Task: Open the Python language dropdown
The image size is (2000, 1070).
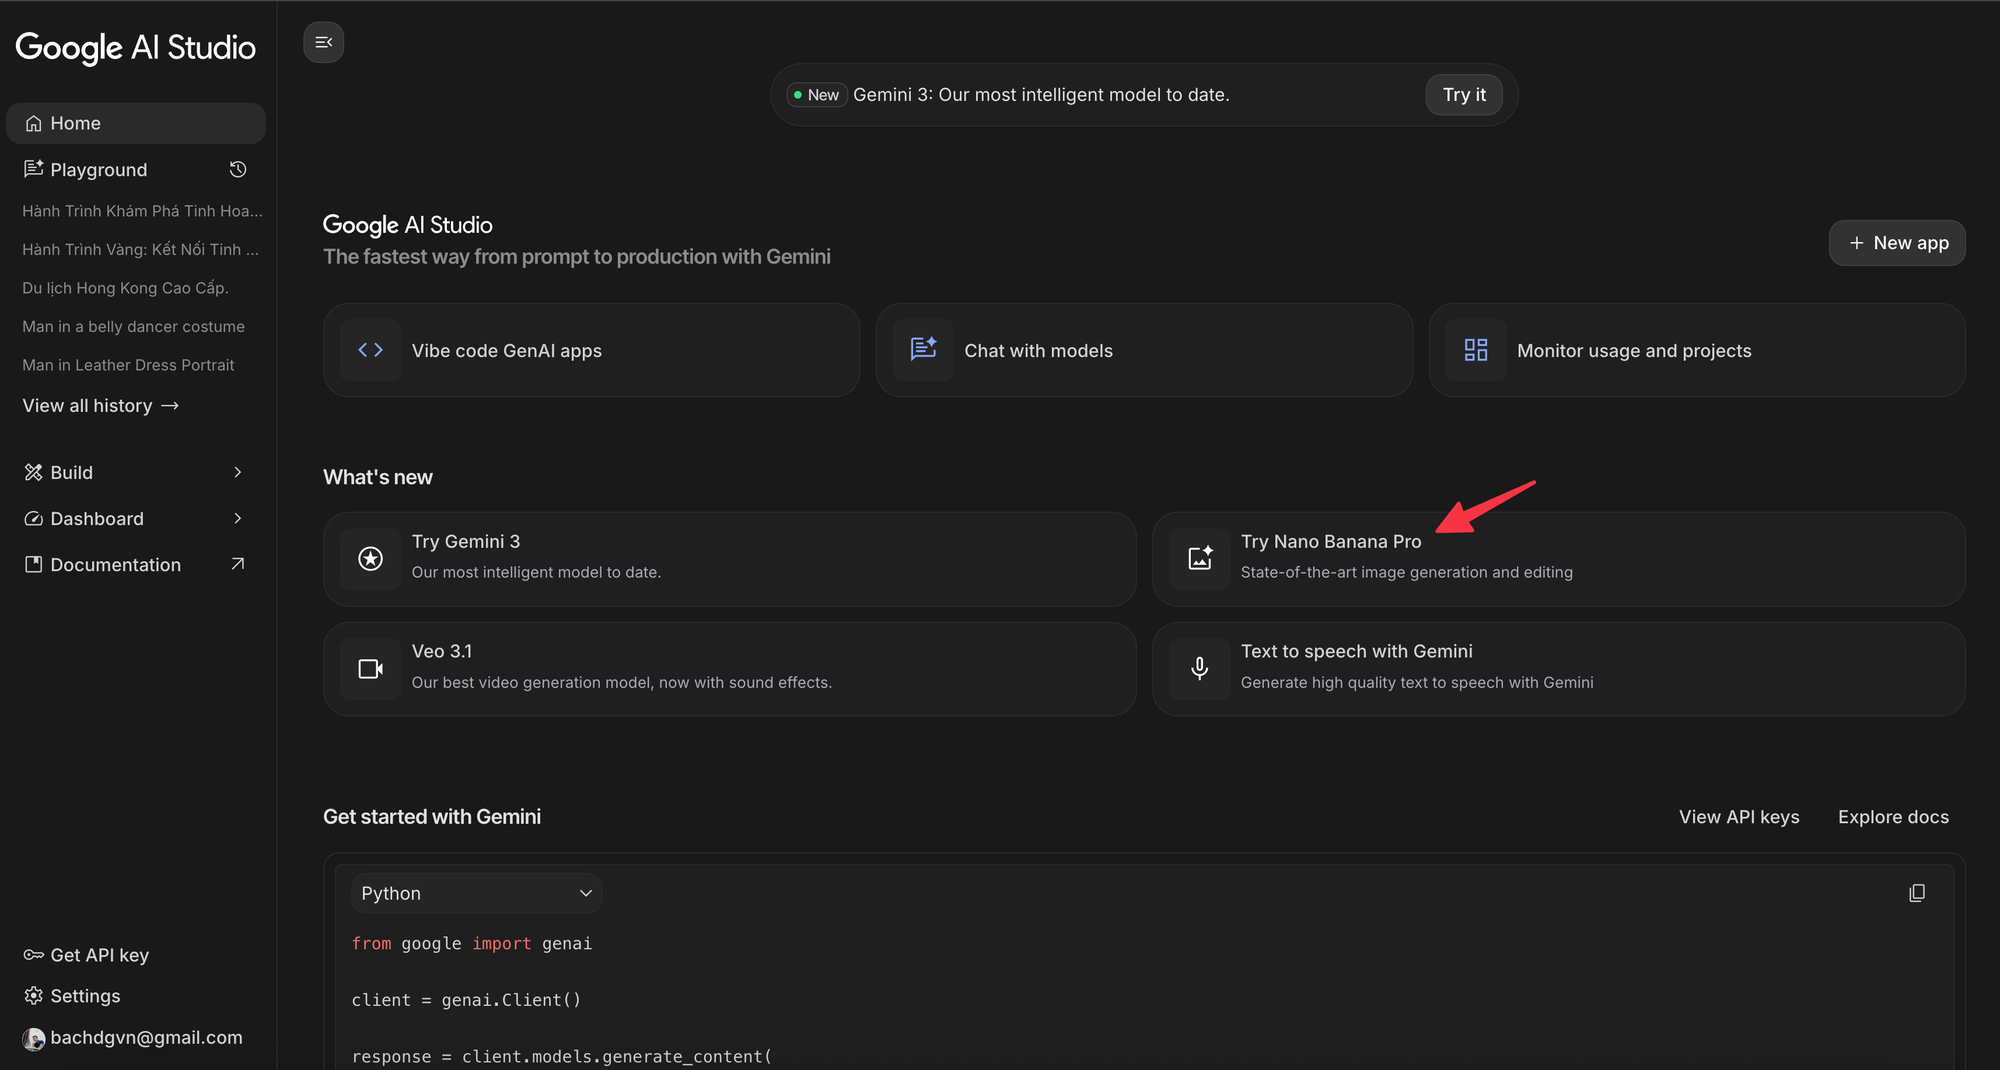Action: [476, 893]
